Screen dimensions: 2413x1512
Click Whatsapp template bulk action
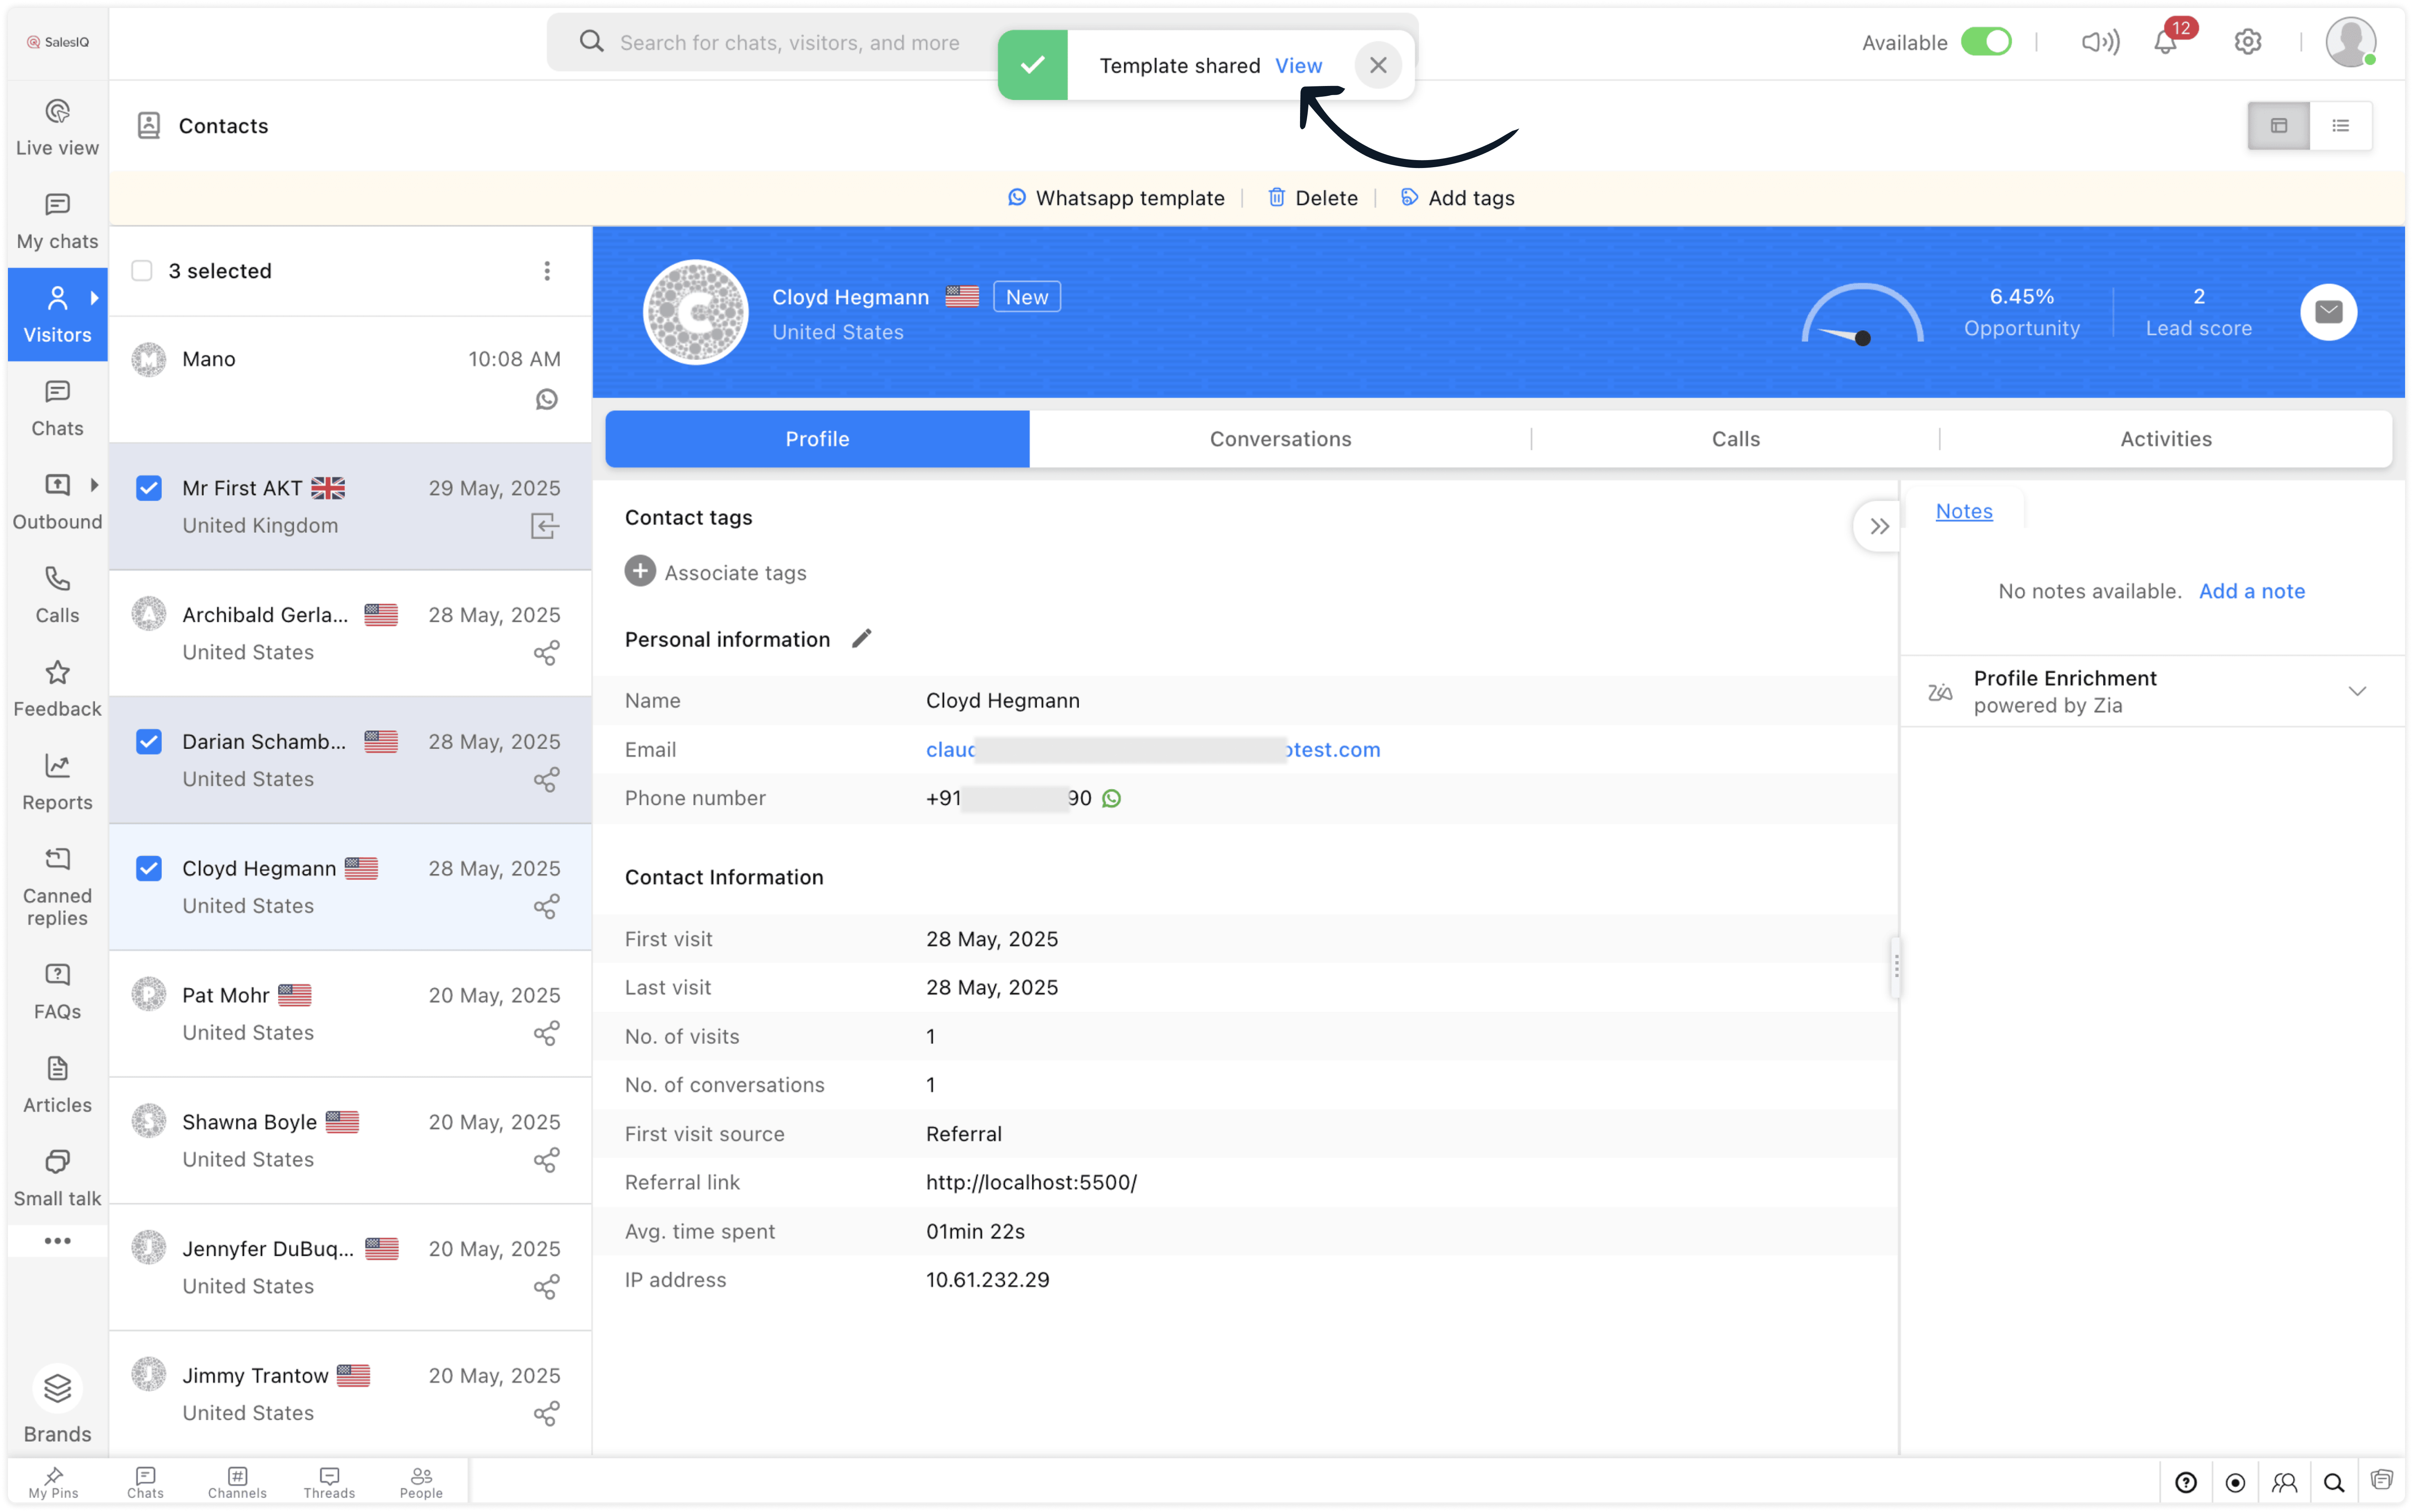click(x=1116, y=198)
